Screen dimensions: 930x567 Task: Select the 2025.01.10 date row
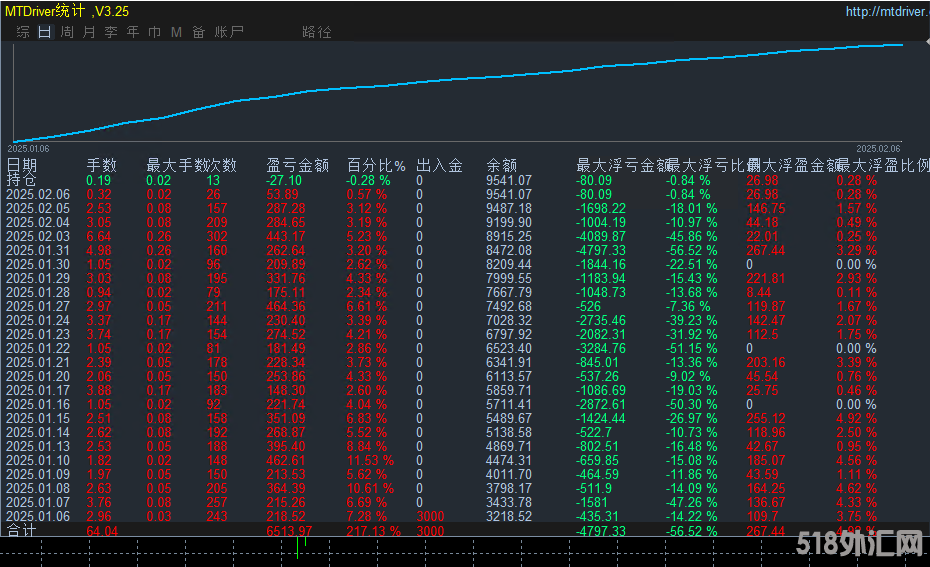click(38, 460)
